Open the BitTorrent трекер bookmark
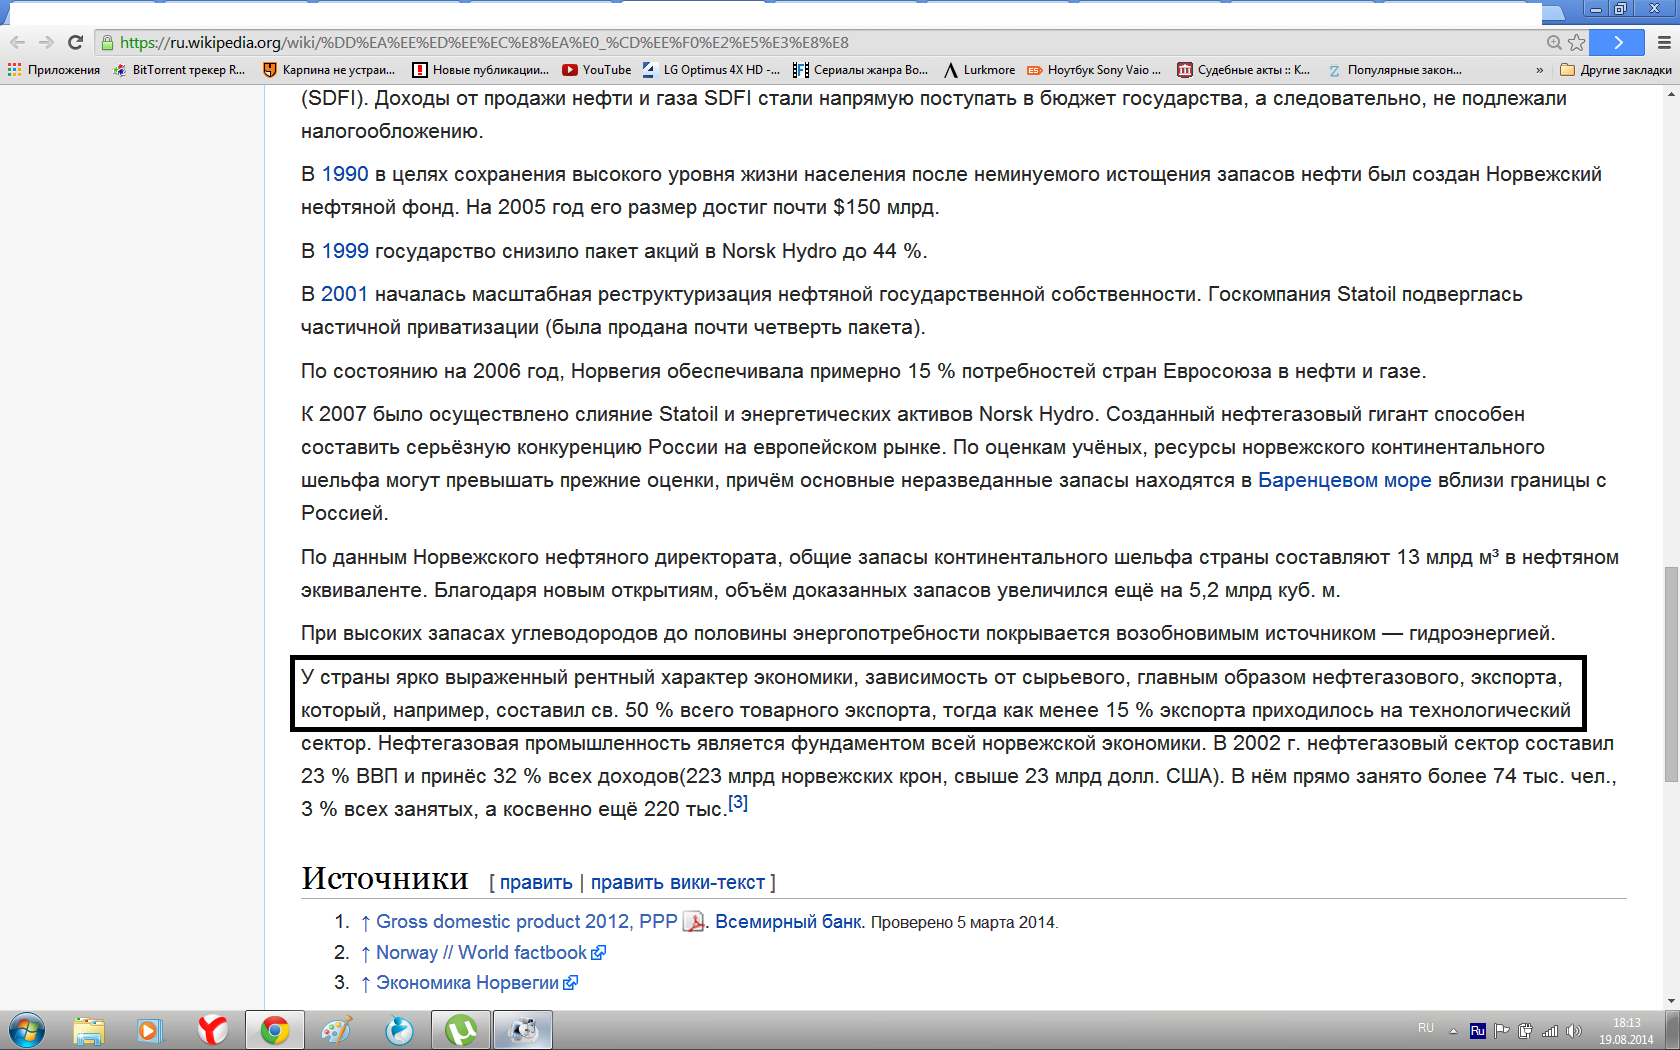Screen dimensions: 1680x1050 click(x=179, y=70)
